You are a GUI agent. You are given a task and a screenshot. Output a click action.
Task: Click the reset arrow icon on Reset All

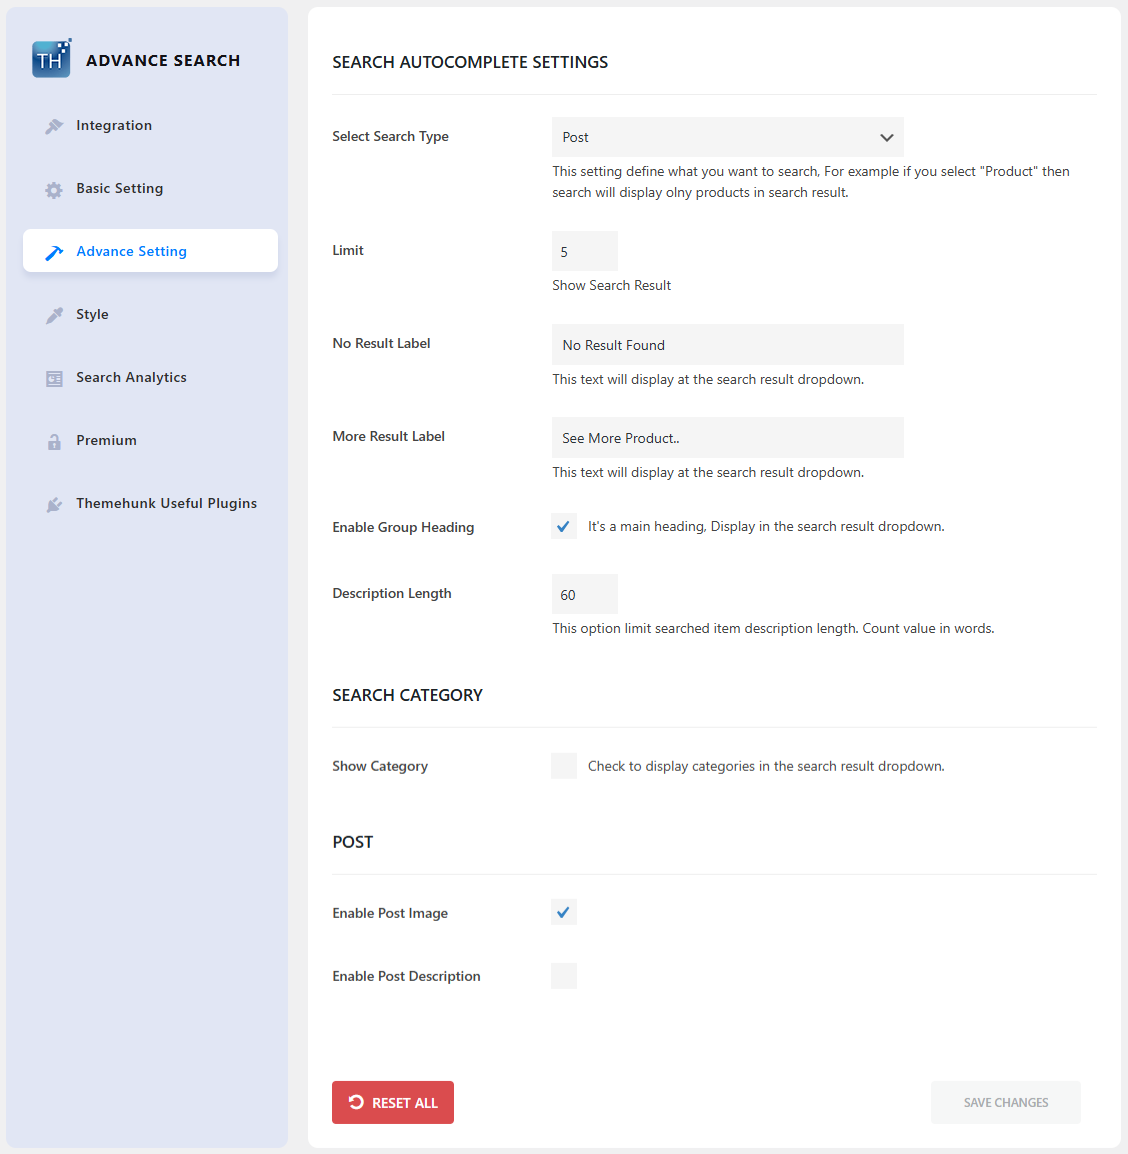(x=357, y=1102)
